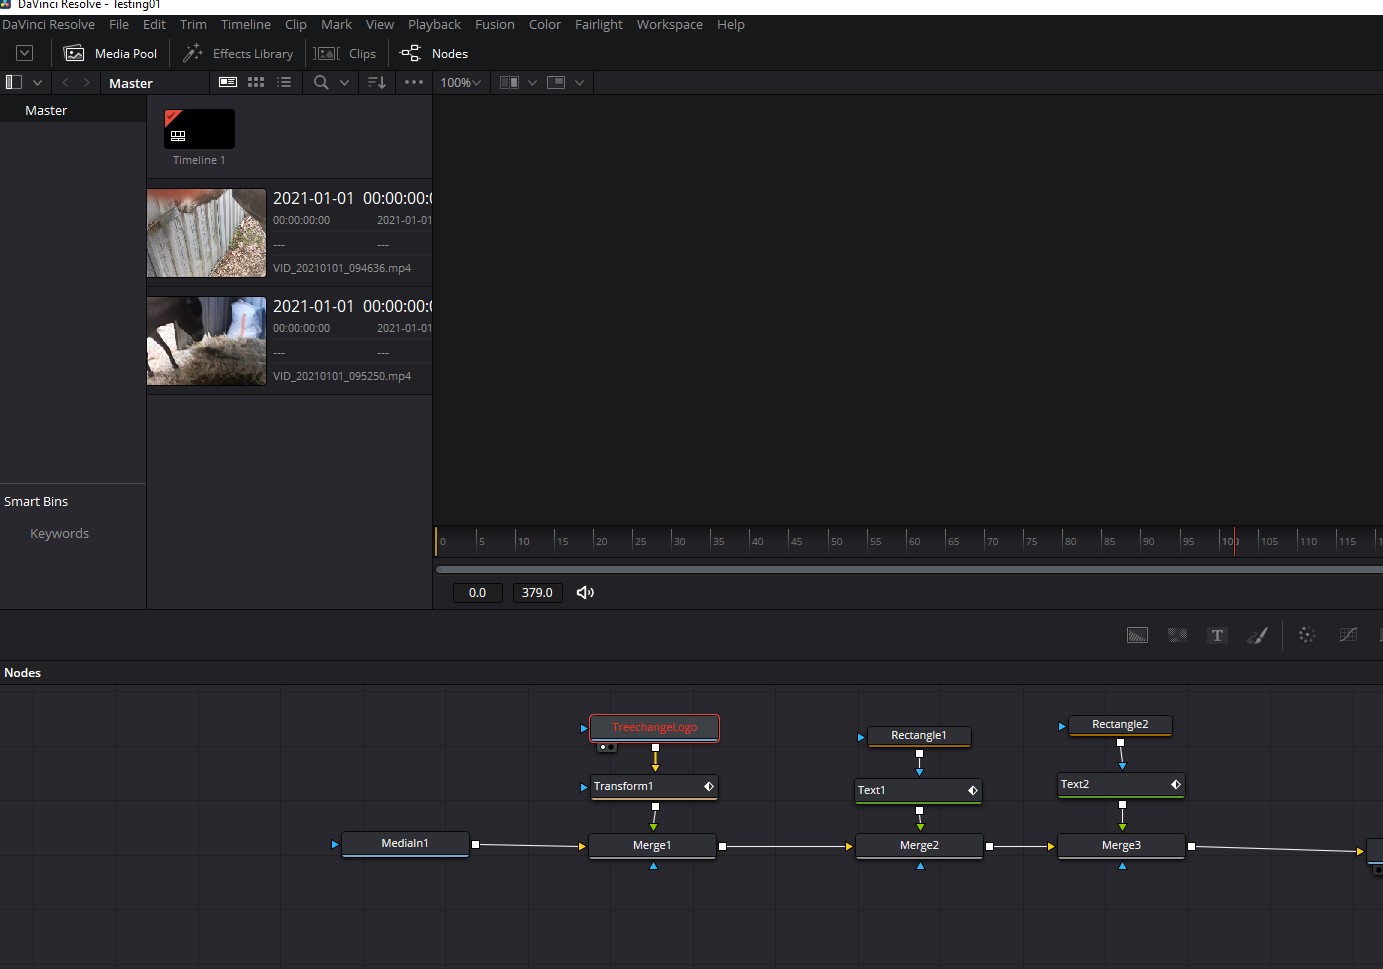
Task: Select the Text2 node
Action: tap(1121, 785)
